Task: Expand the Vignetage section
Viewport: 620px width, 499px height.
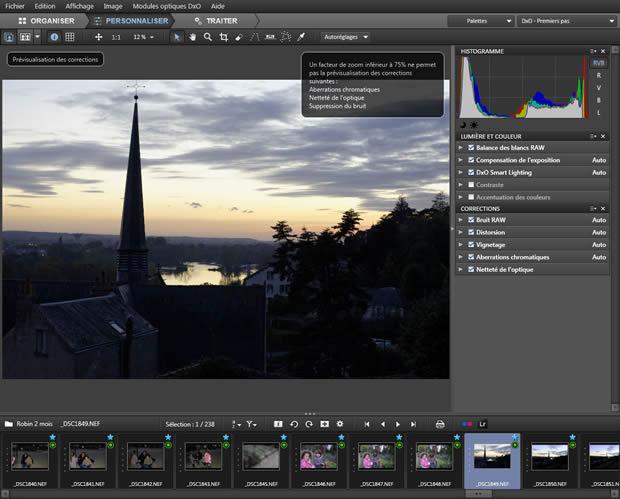Action: pos(460,245)
